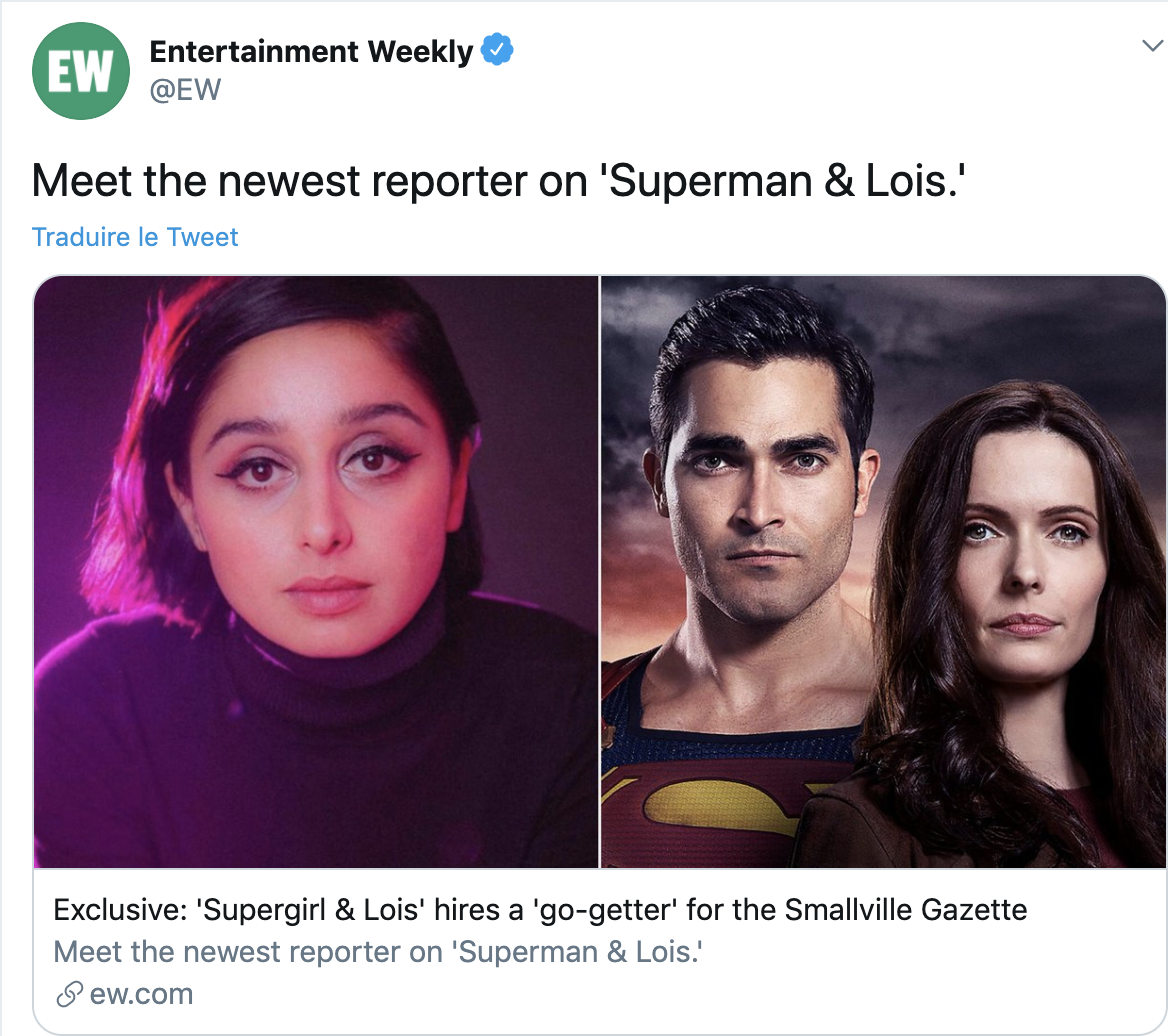Image resolution: width=1168 pixels, height=1036 pixels.
Task: Click the Traduire le Tweet link
Action: click(x=135, y=237)
